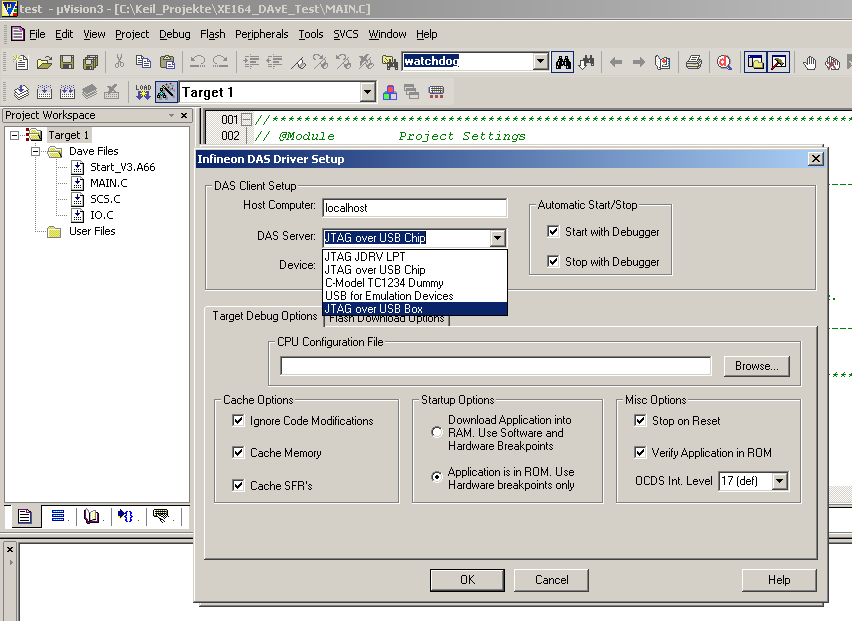Select the Target Debug Options tab
The height and width of the screenshot is (621, 852).
[x=265, y=316]
